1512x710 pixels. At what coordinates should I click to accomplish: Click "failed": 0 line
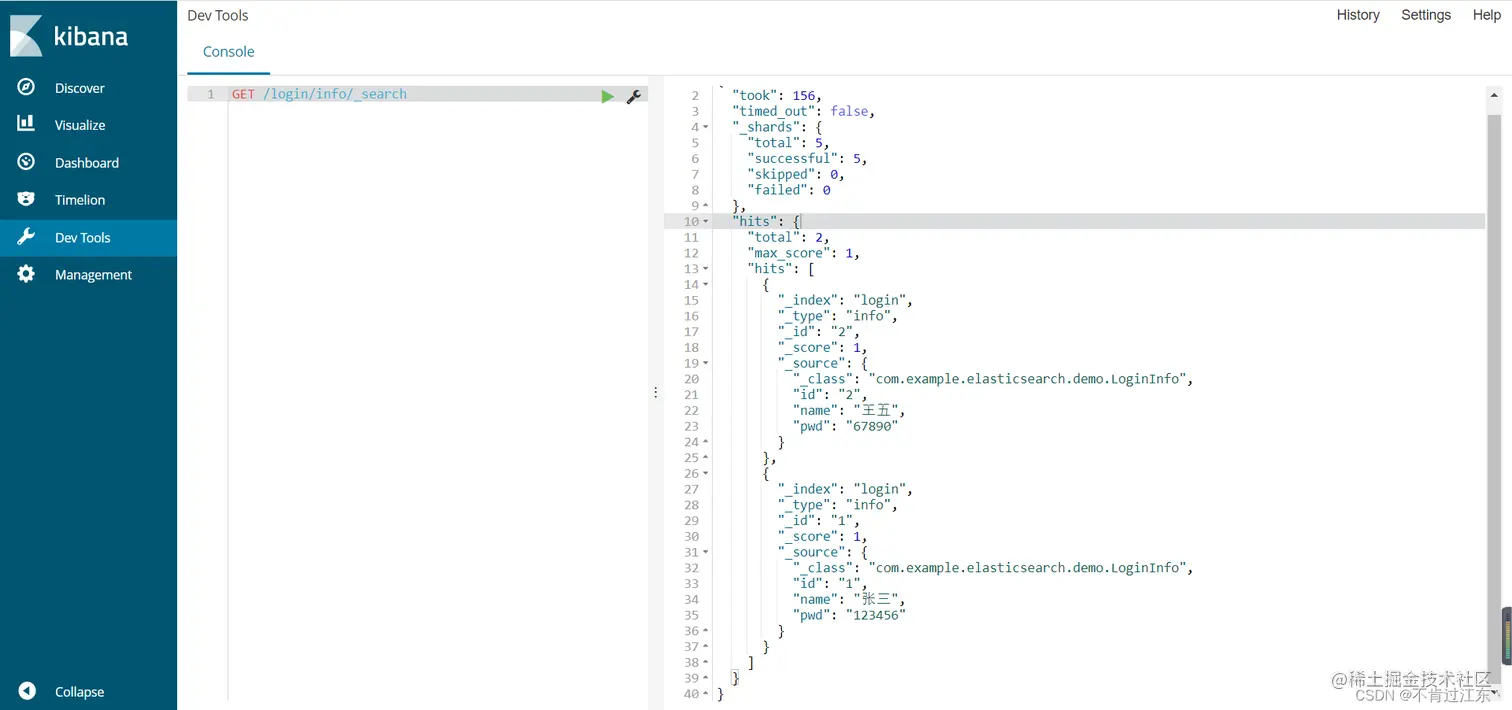pyautogui.click(x=788, y=190)
